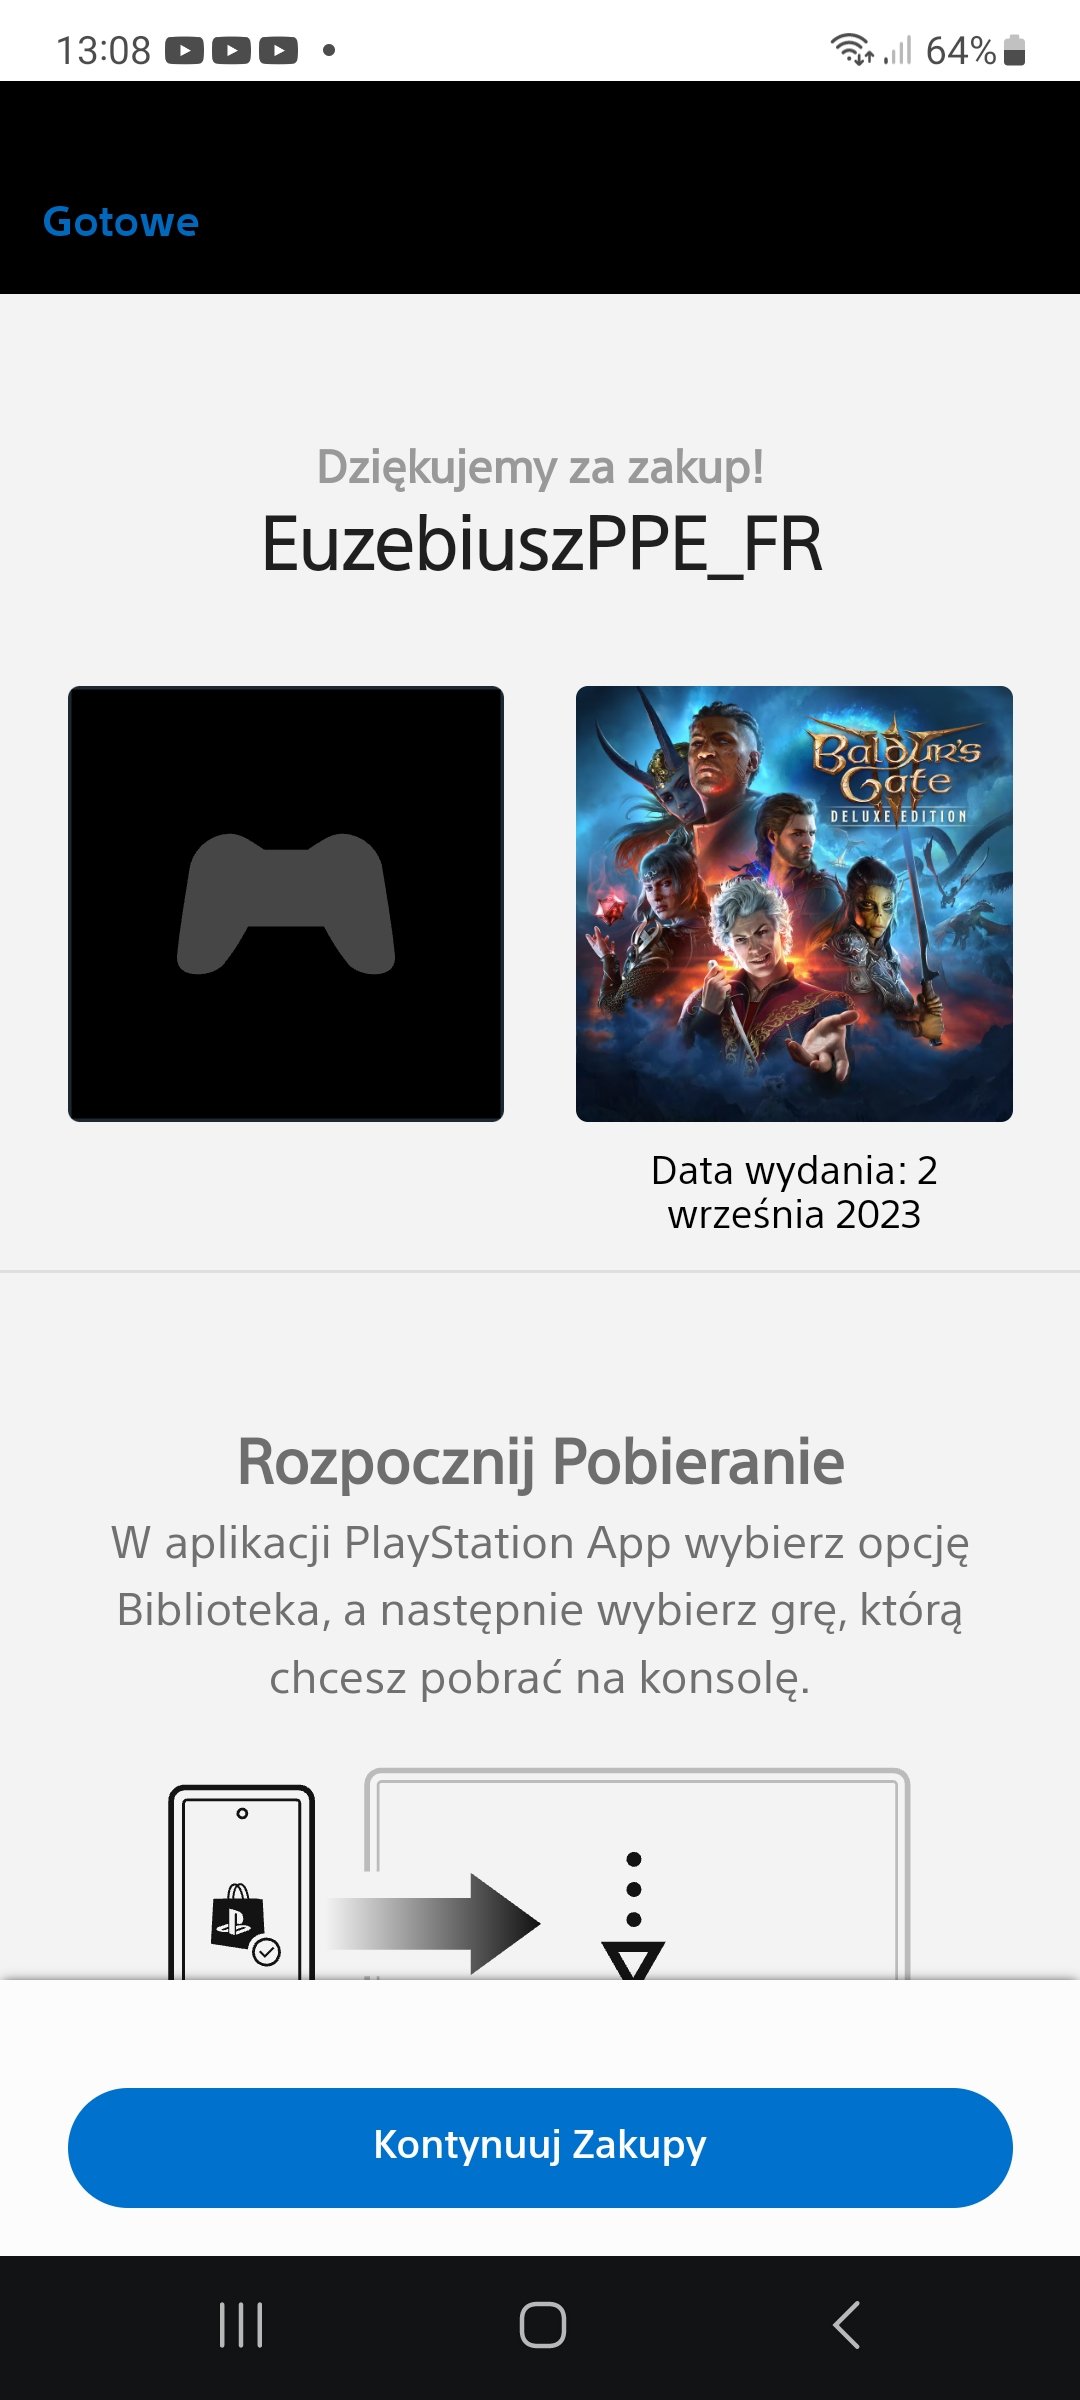Tap the download dots arrow icon
This screenshot has width=1080, height=2400.
click(633, 1915)
